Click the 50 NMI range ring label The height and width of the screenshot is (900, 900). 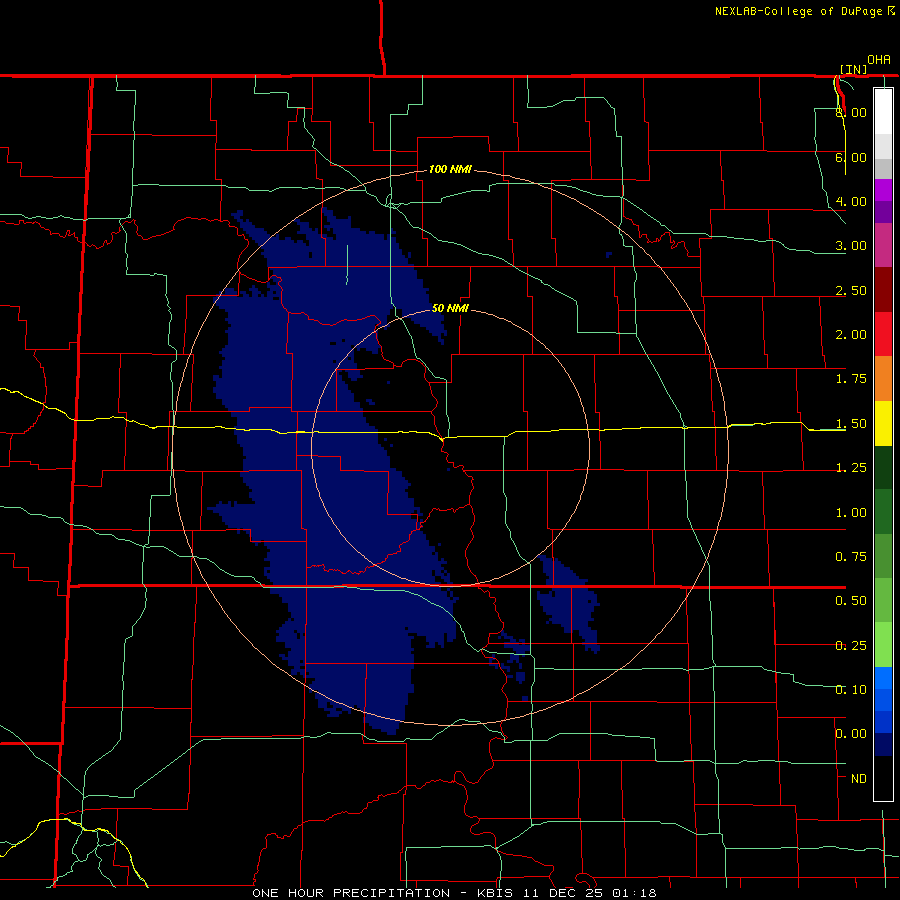[x=450, y=308]
